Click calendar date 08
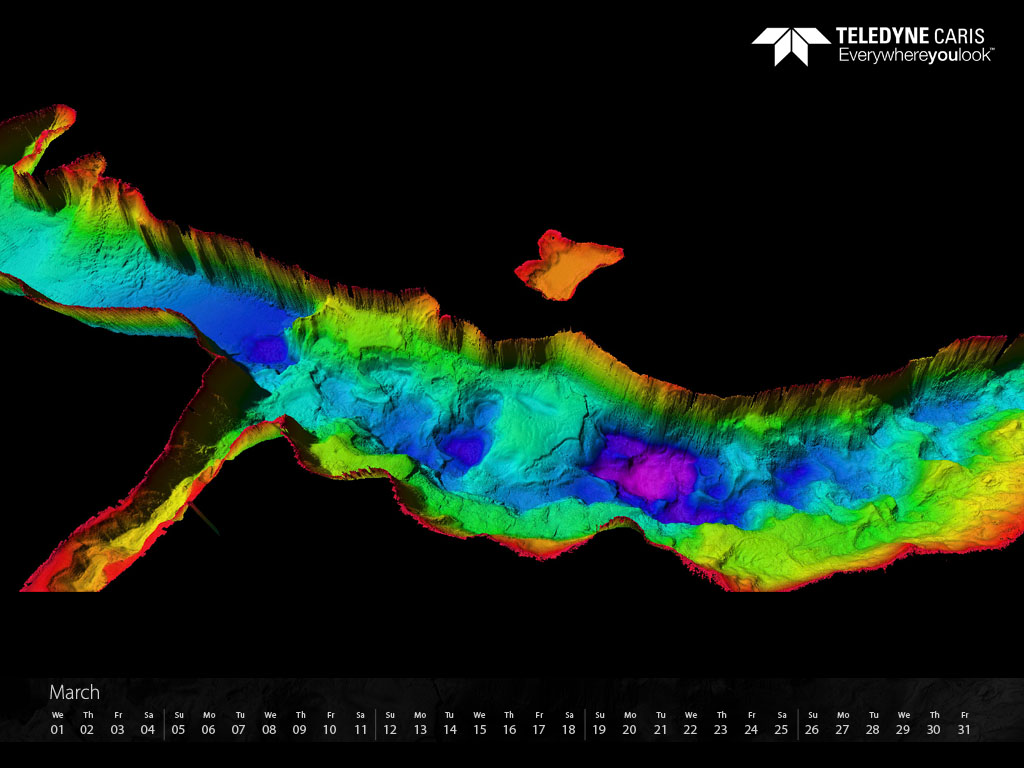Viewport: 1024px width, 768px height. pyautogui.click(x=269, y=729)
